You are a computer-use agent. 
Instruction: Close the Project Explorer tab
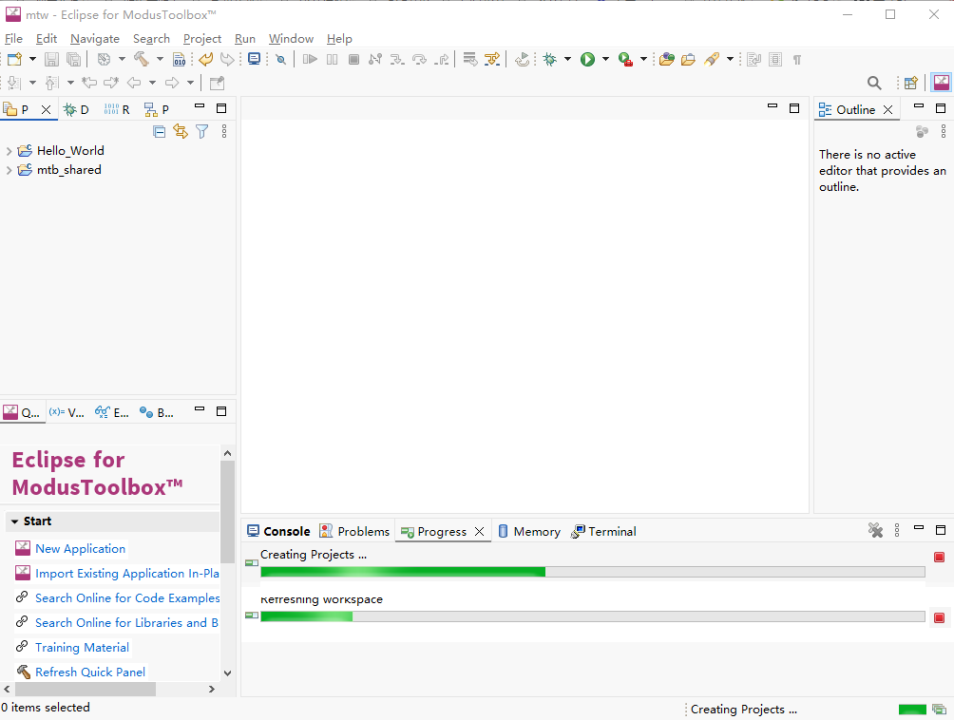point(46,110)
